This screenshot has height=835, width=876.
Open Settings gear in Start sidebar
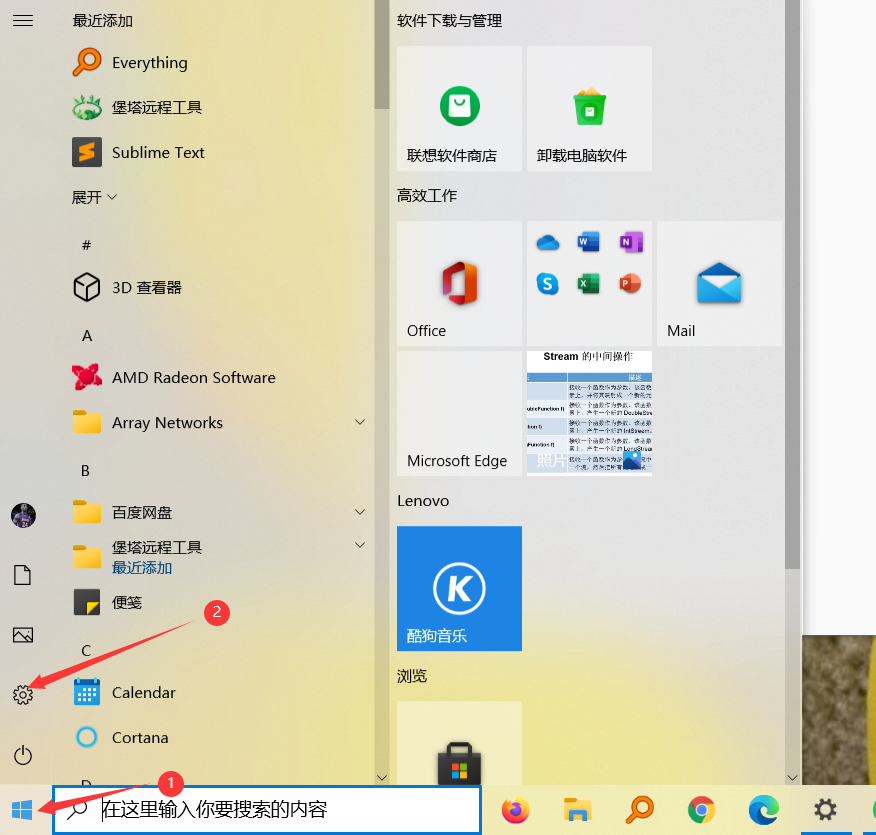tap(23, 695)
